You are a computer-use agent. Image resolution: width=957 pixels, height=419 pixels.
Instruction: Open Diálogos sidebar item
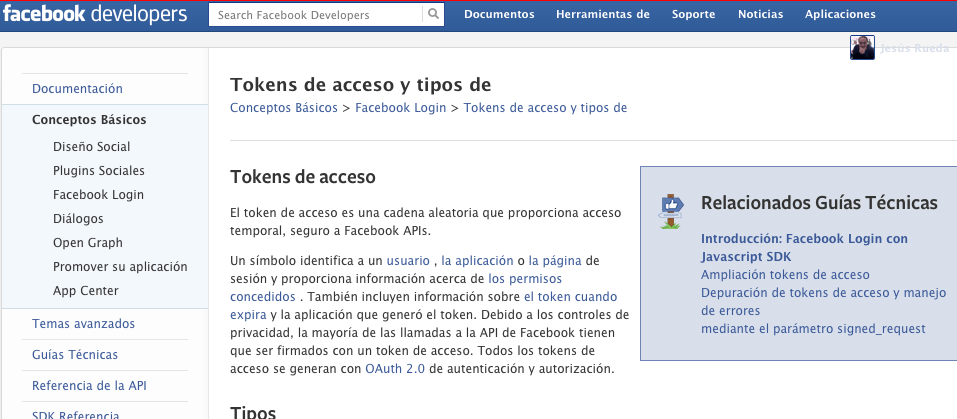(78, 218)
